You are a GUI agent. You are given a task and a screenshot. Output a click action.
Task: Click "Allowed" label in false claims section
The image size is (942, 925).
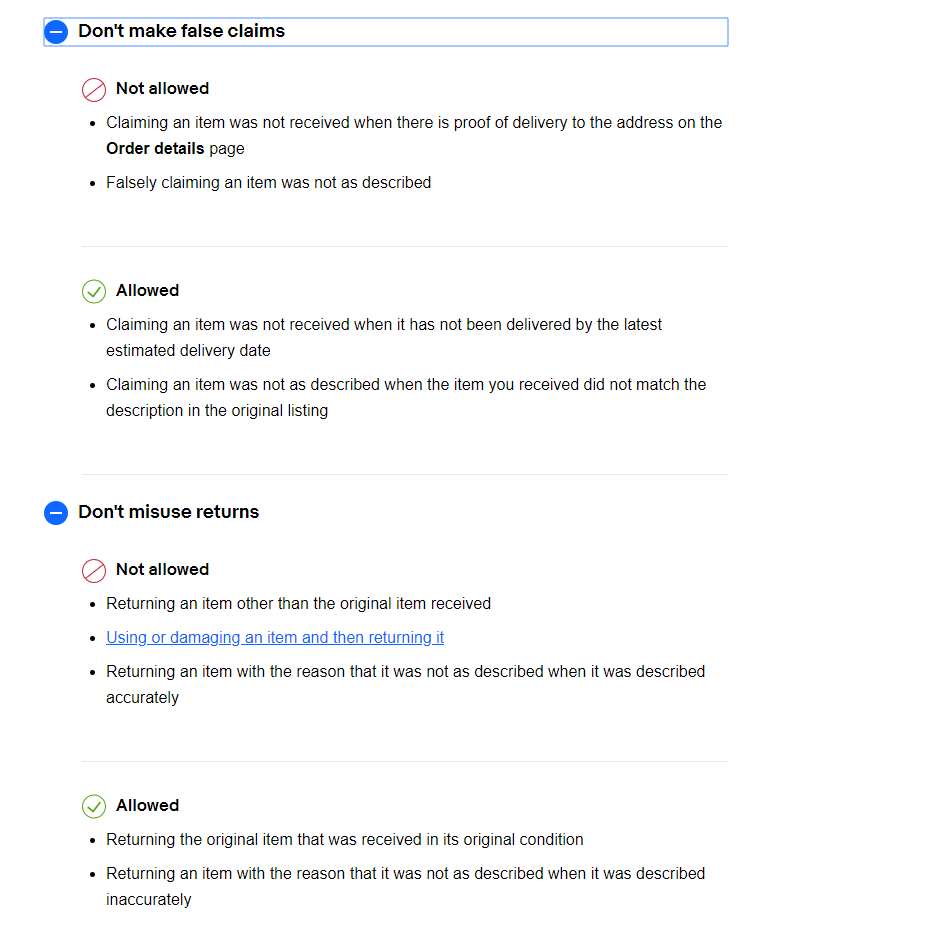pyautogui.click(x=147, y=290)
